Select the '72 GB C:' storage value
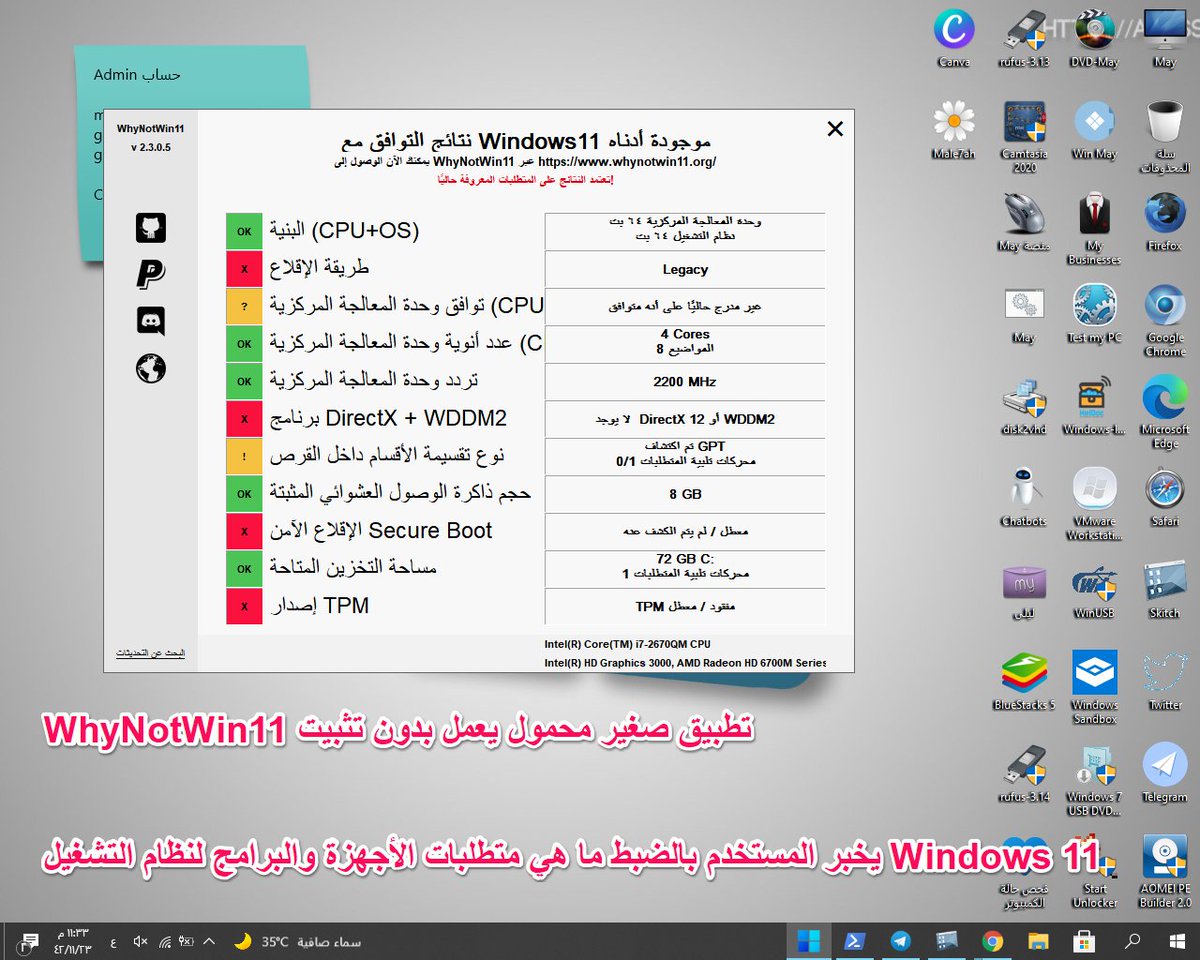1200x960 pixels. [685, 559]
